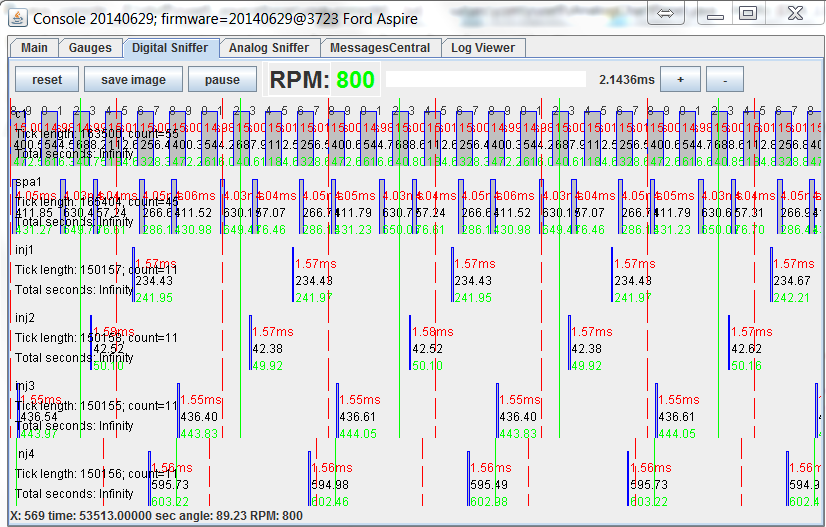
Task: Maximize the Console window
Action: pos(748,13)
